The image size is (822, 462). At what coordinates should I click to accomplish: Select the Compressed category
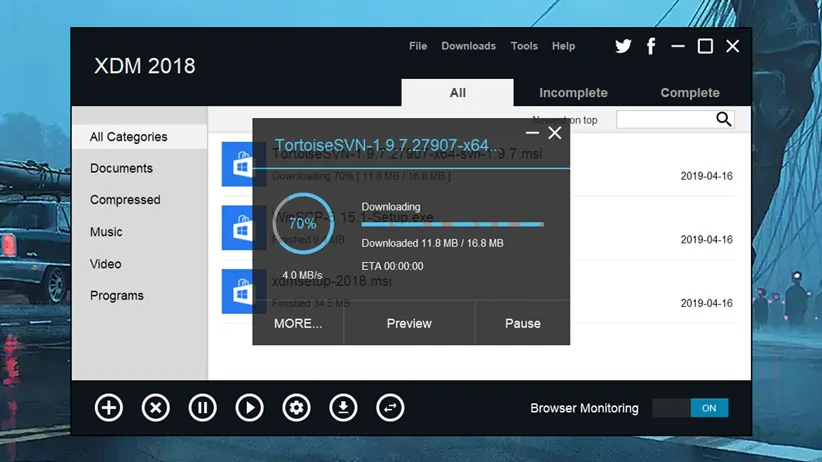(125, 200)
